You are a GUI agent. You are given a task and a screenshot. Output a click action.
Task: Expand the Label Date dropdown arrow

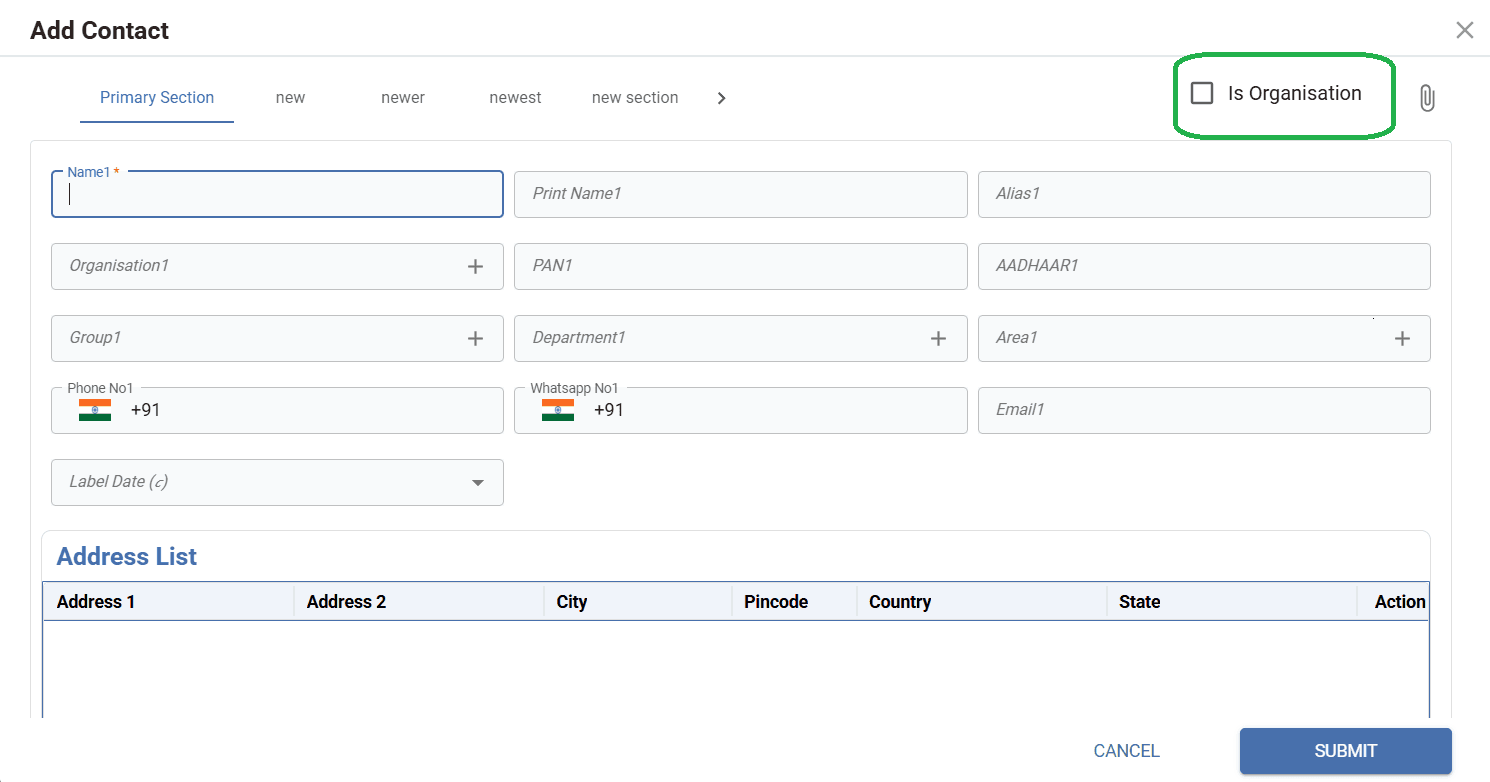point(478,483)
